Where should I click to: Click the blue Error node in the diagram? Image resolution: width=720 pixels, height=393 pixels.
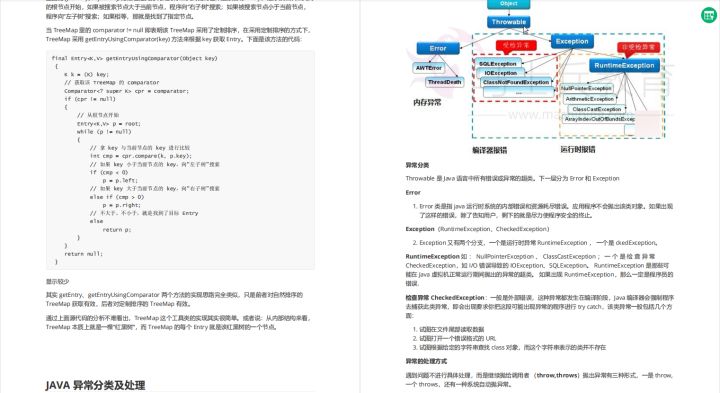coord(438,48)
